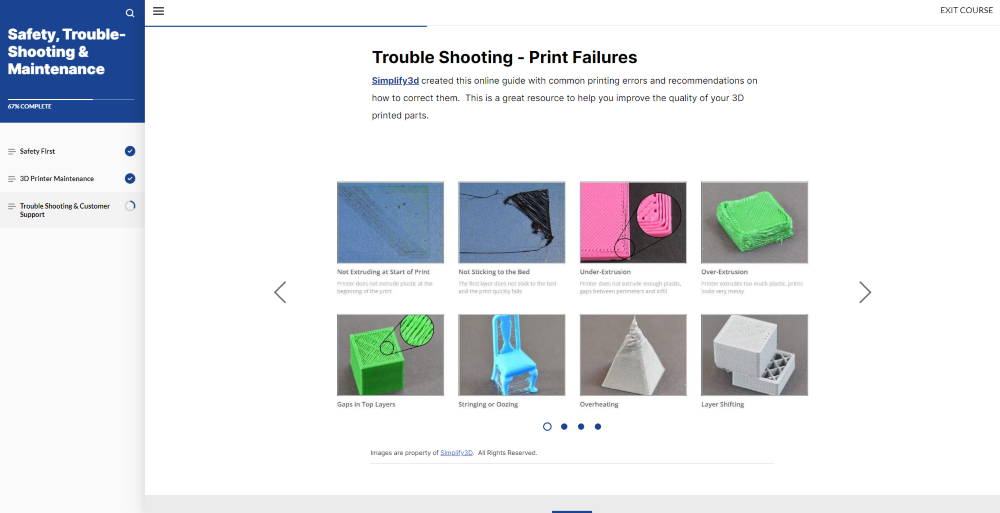Click Trouble Shooting lesson progress circle
The image size is (1000, 513).
130,206
